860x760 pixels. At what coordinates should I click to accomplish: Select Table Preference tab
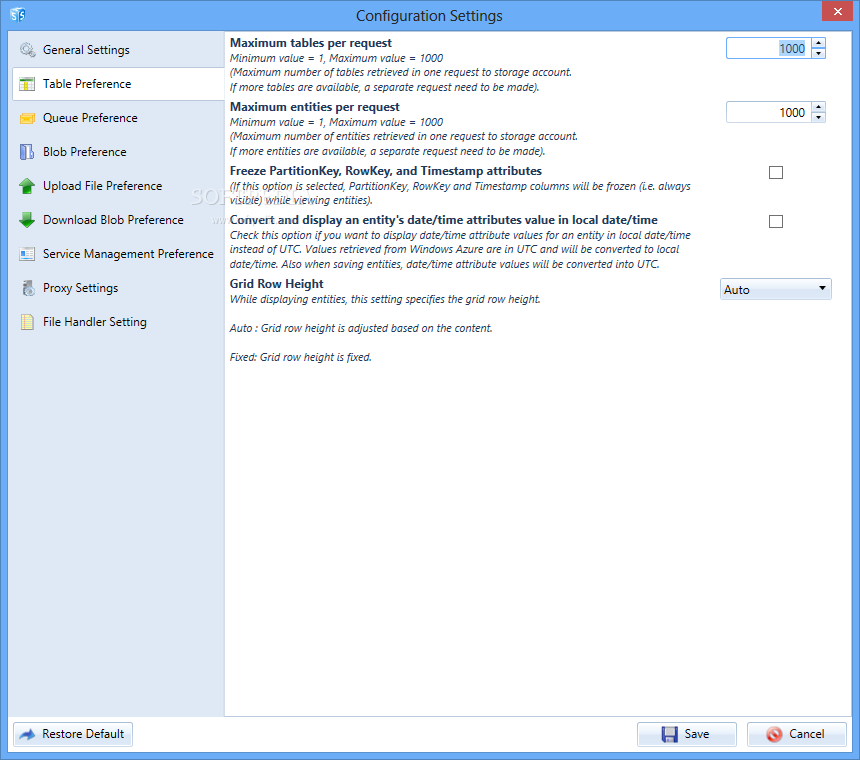118,84
